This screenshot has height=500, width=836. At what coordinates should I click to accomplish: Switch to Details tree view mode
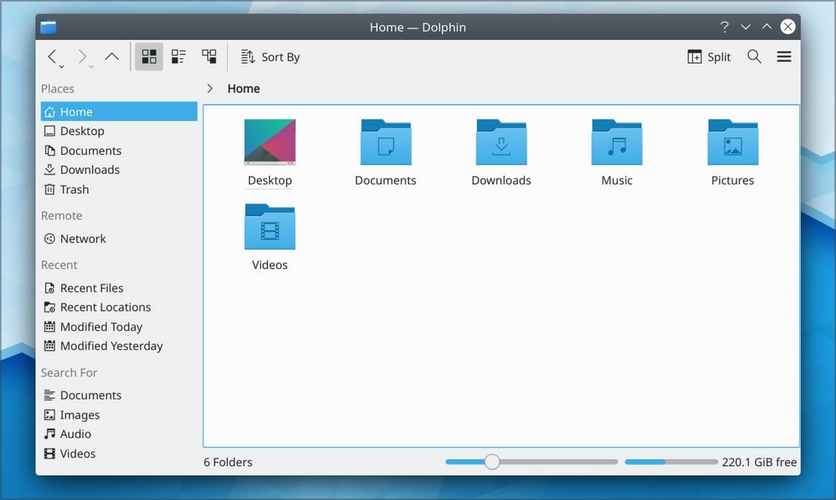[x=209, y=57]
